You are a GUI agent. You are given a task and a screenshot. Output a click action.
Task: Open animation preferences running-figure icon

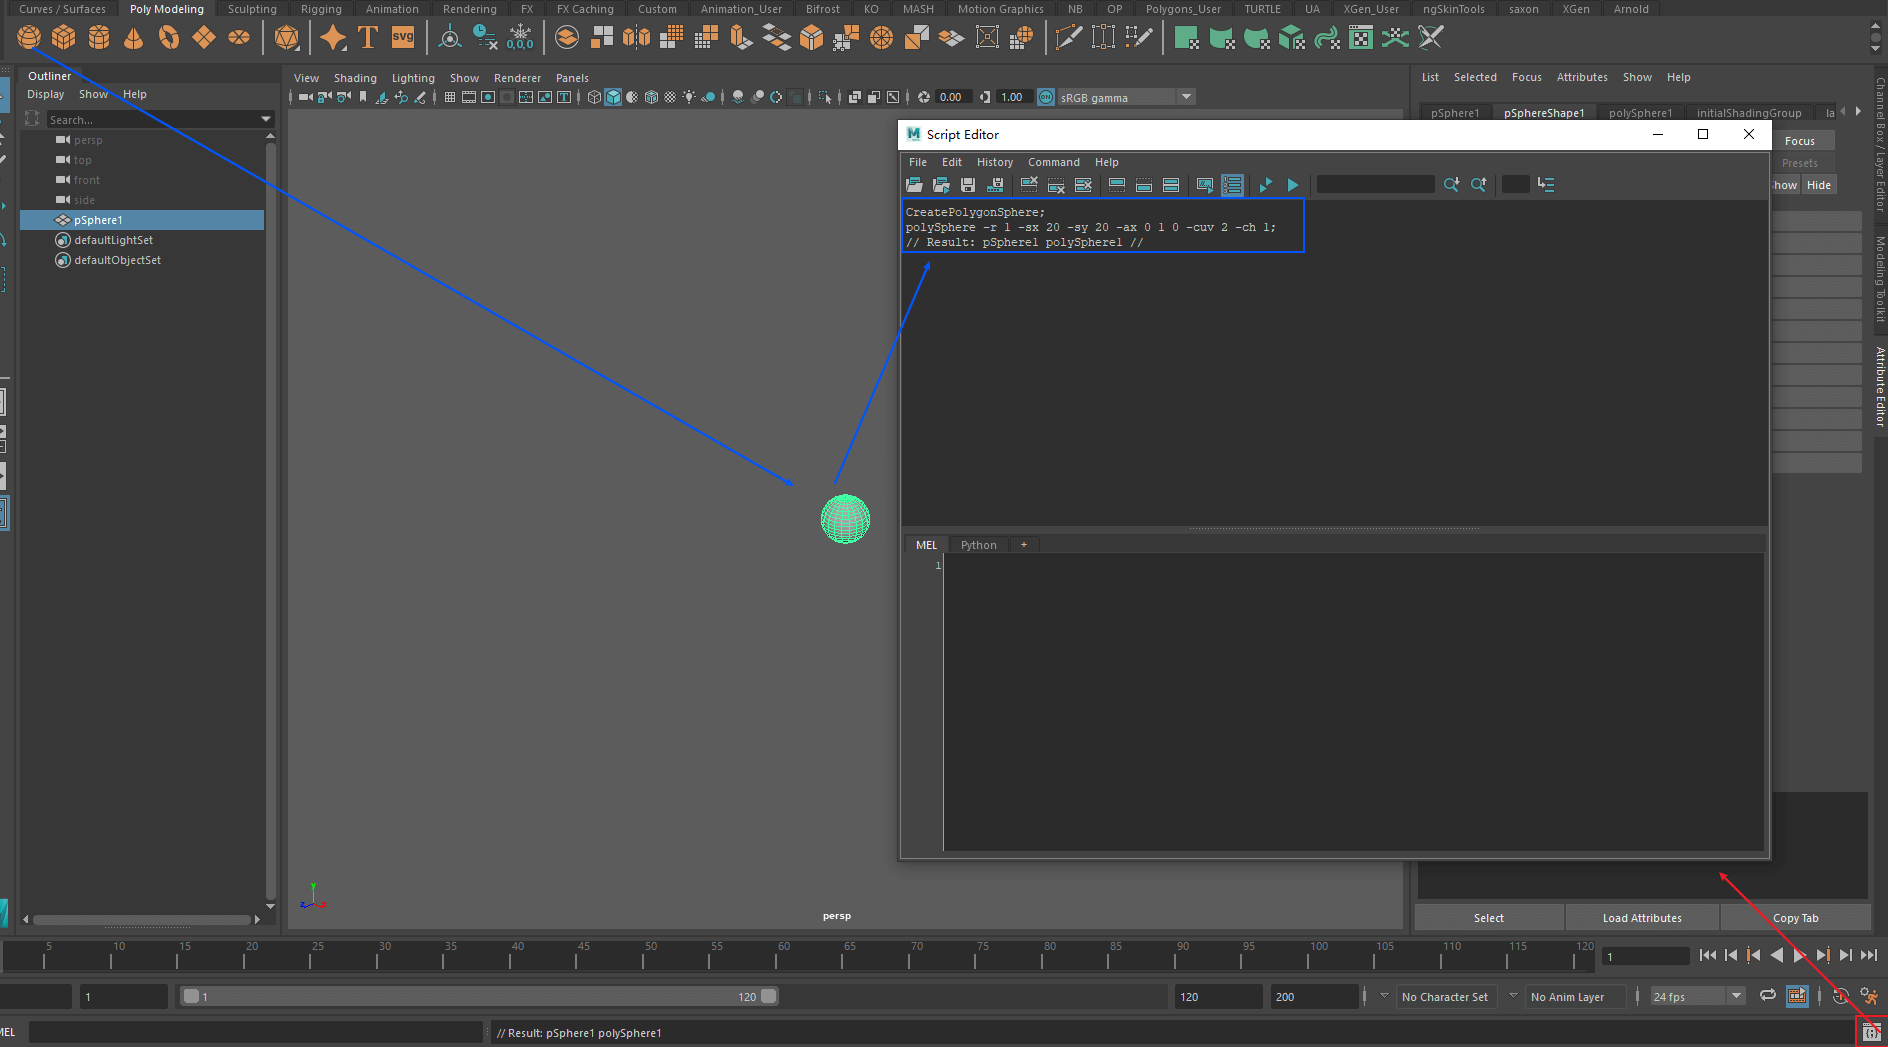1868,996
